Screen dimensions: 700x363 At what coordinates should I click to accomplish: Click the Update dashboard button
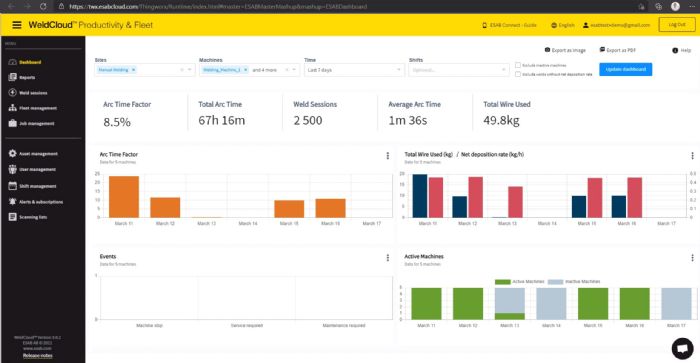pyautogui.click(x=625, y=69)
